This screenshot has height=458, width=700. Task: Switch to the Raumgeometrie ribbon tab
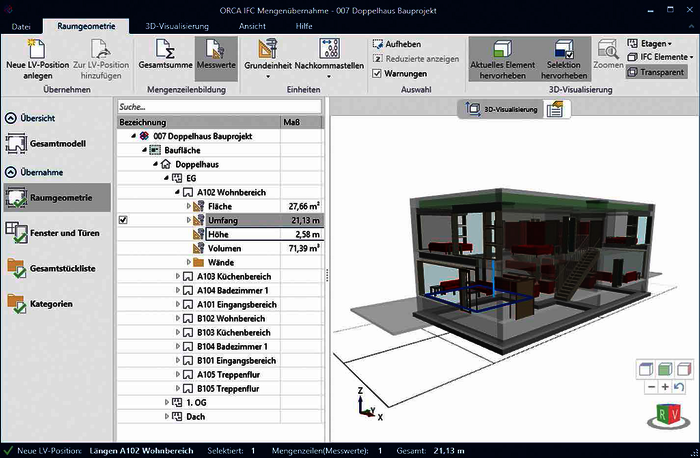coord(86,26)
